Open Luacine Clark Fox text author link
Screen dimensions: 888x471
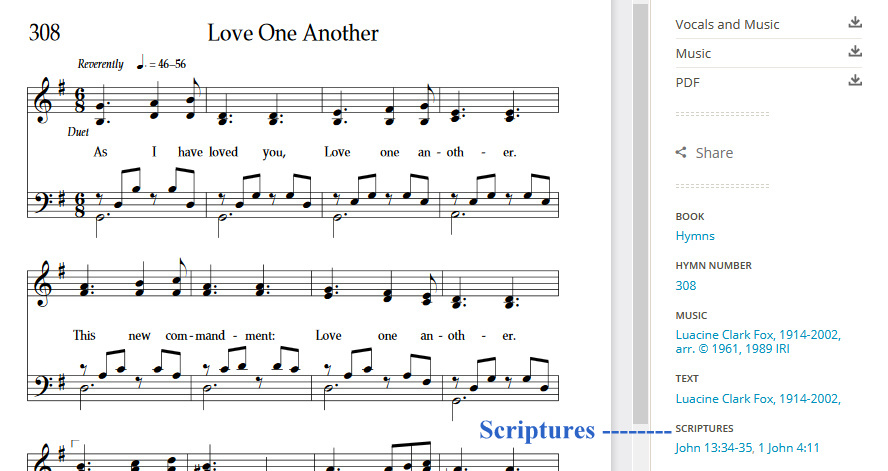pos(758,399)
